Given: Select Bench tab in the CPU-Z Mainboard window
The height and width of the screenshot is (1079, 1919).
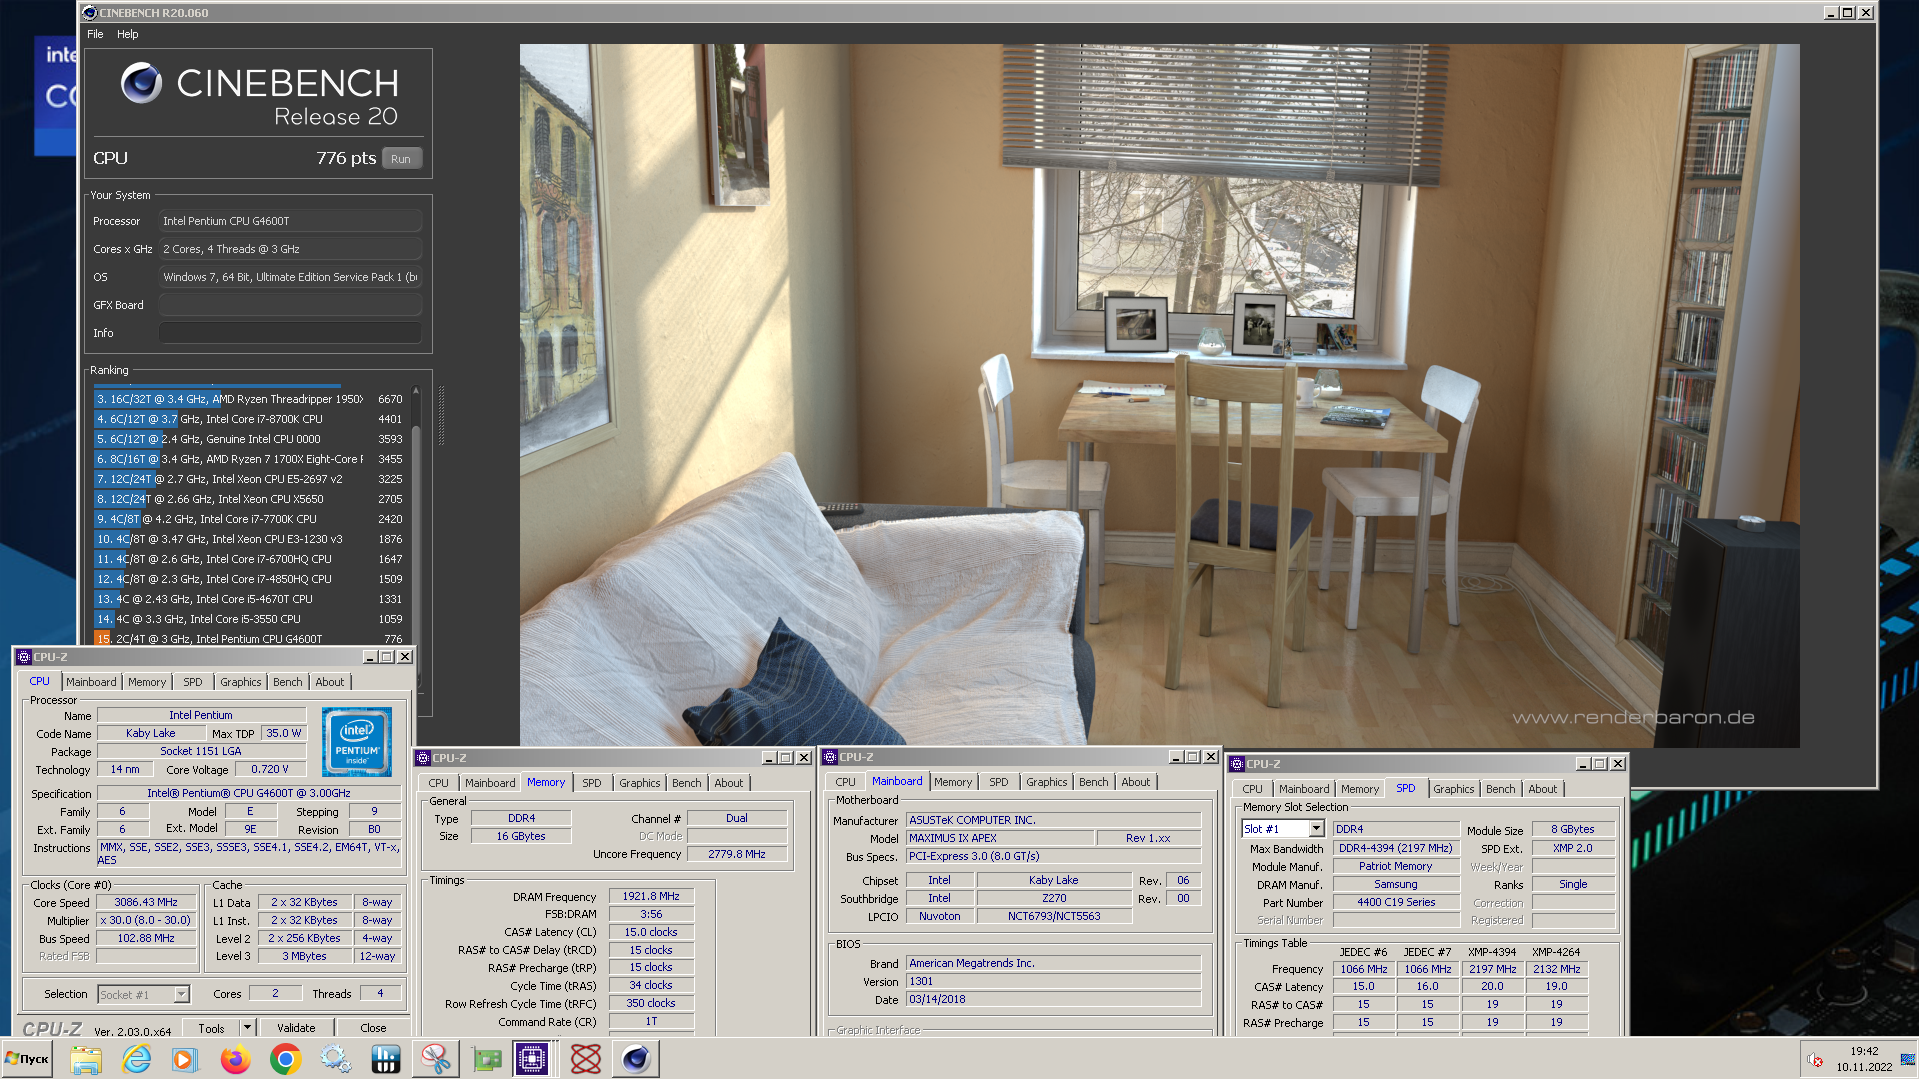Looking at the screenshot, I should 1094,782.
